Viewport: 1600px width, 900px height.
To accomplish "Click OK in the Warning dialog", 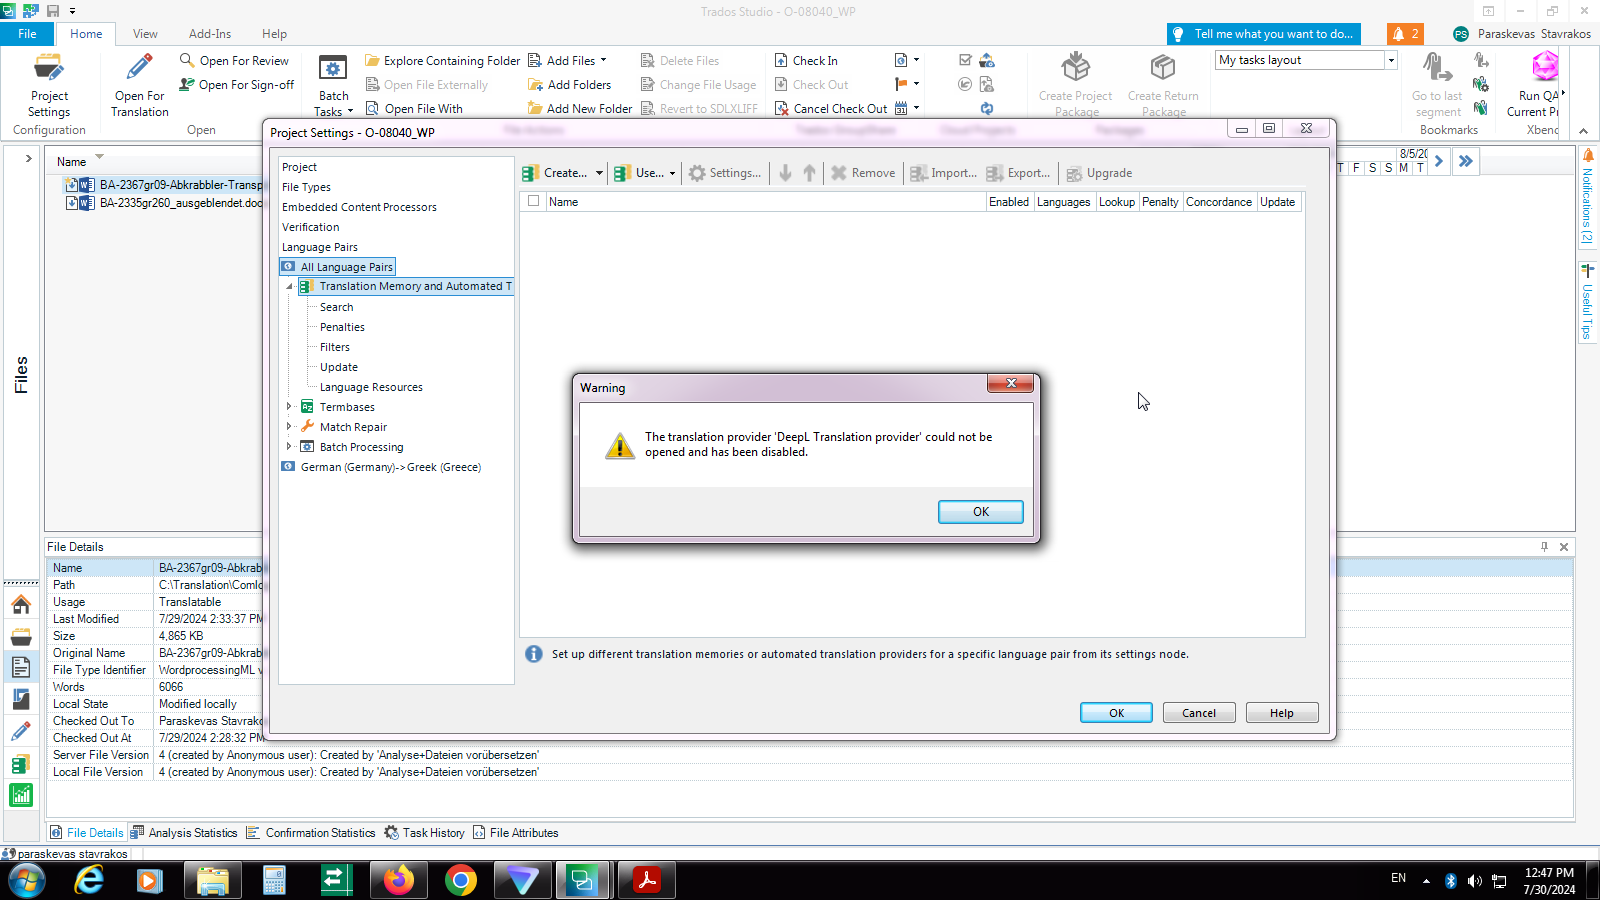I will [x=980, y=512].
